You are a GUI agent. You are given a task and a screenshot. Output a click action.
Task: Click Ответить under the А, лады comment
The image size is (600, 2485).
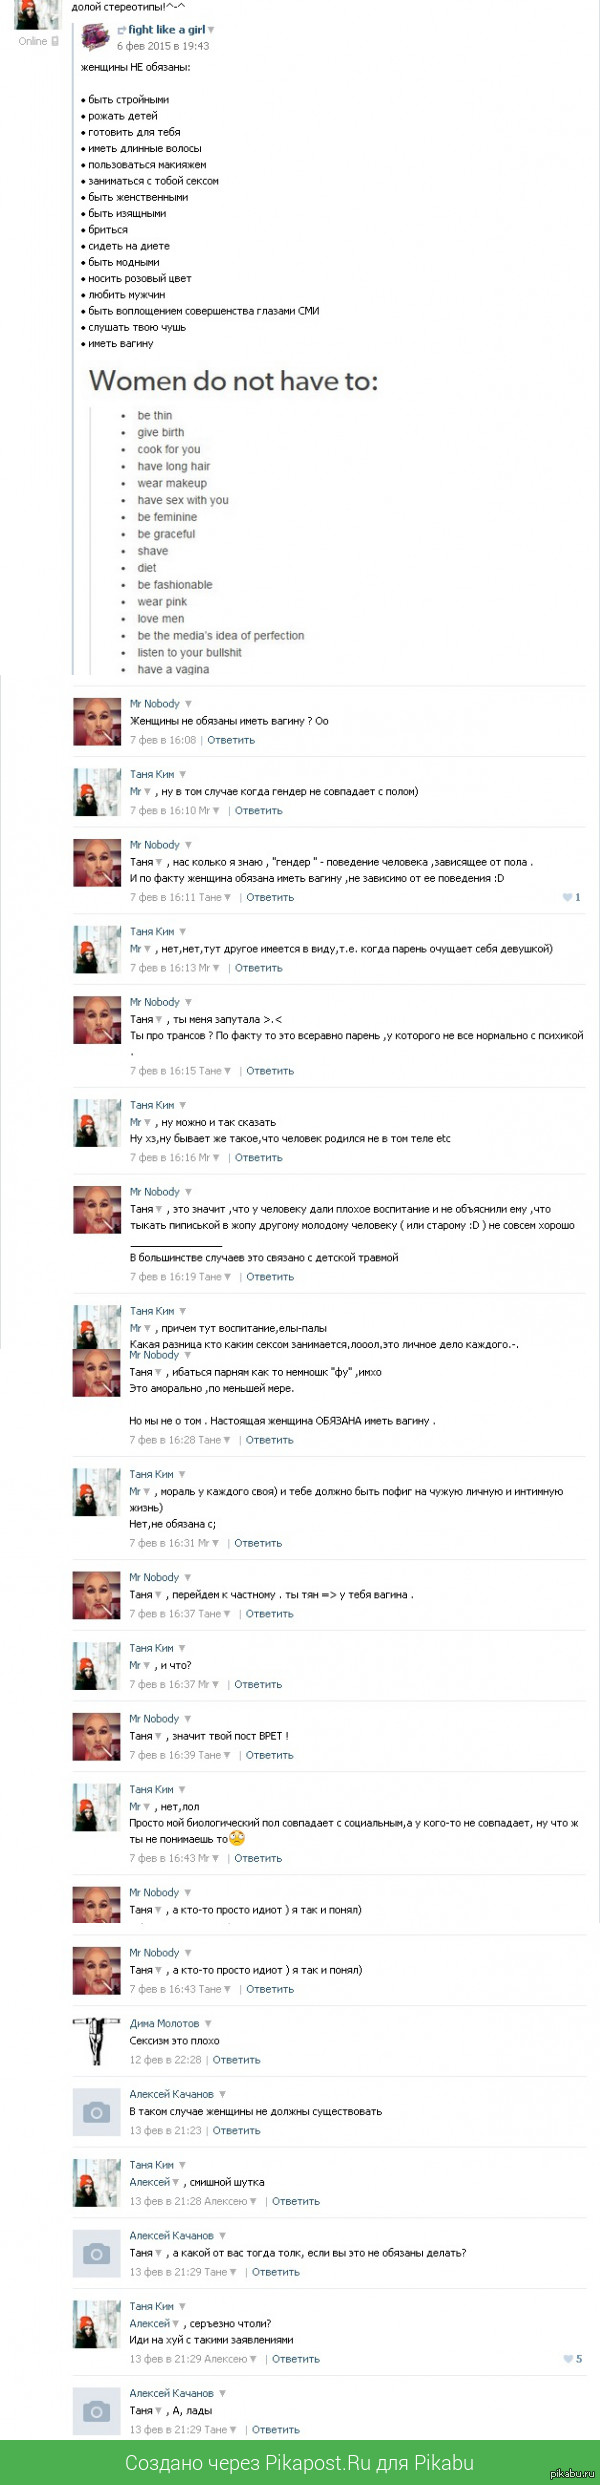[x=275, y=2430]
